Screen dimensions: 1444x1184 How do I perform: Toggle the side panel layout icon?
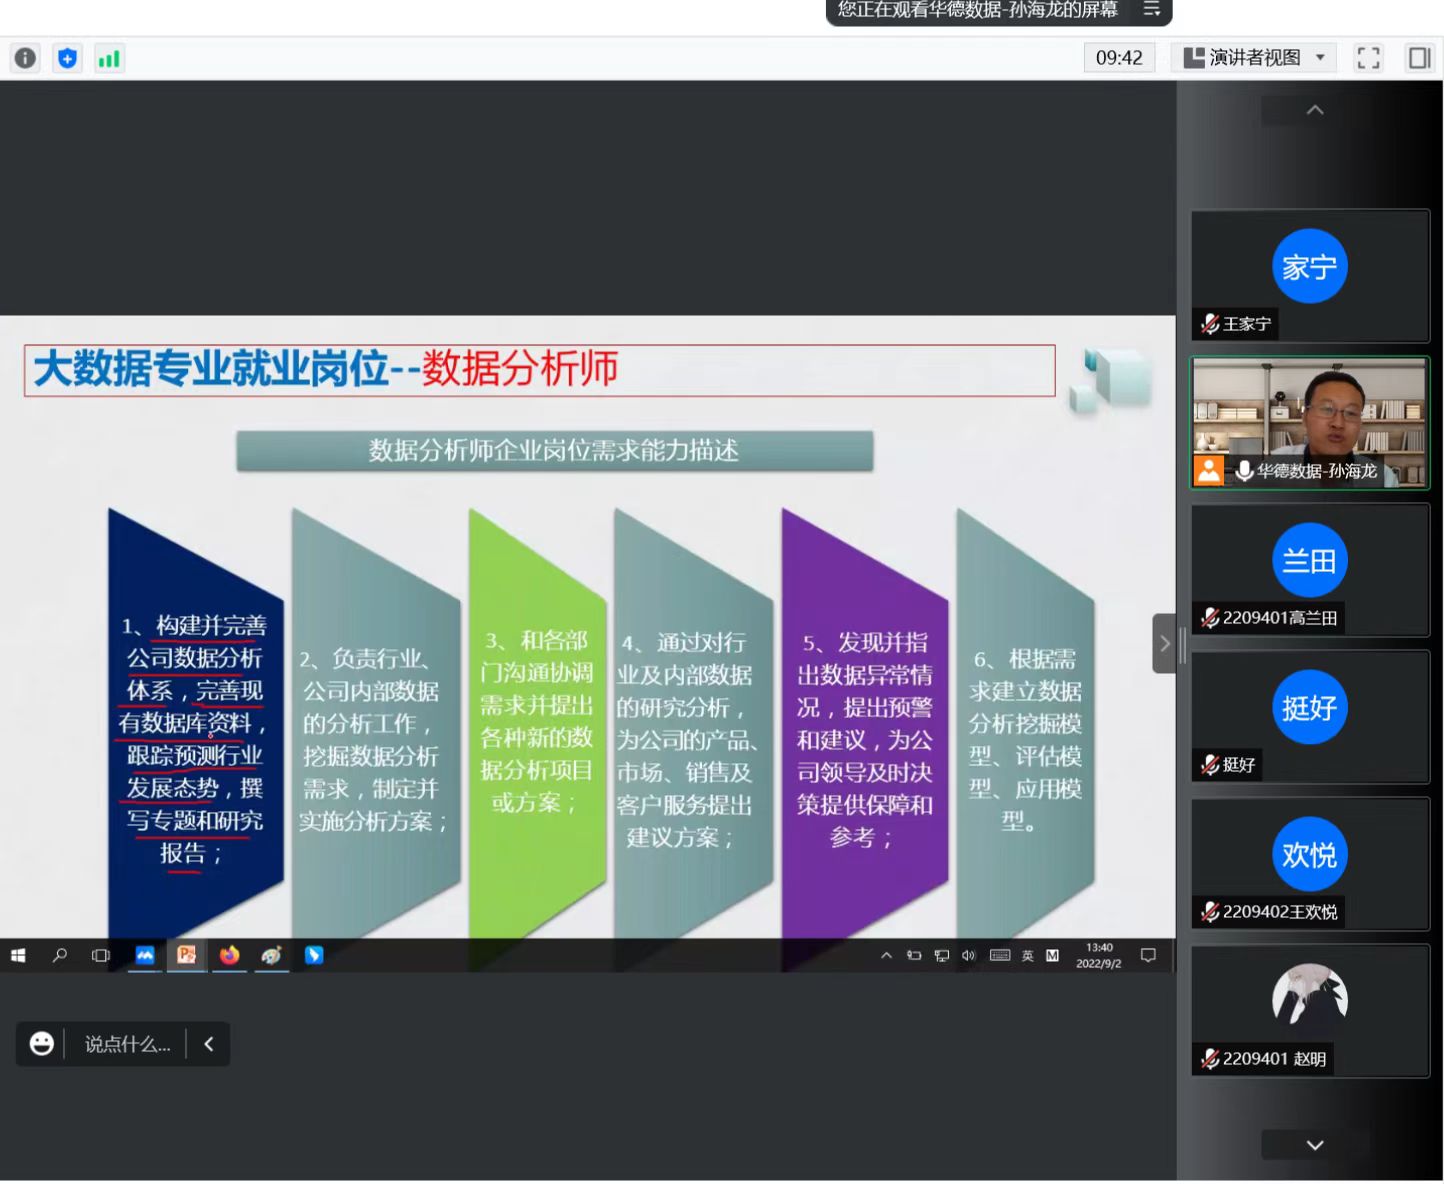click(1419, 58)
